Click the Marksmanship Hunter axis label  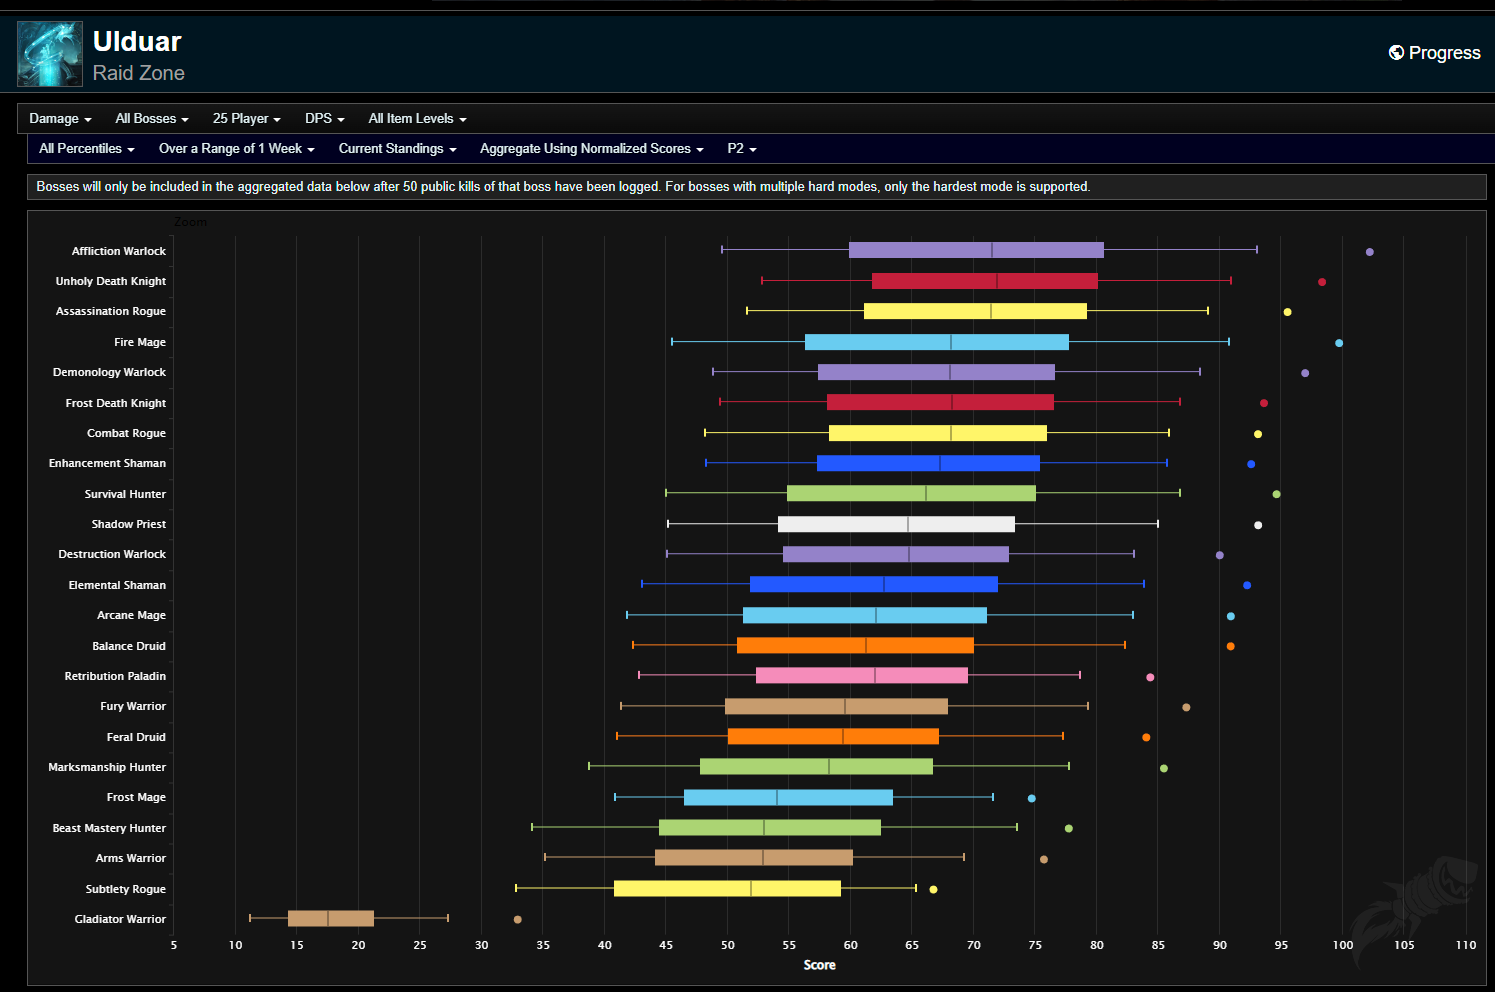click(x=107, y=767)
